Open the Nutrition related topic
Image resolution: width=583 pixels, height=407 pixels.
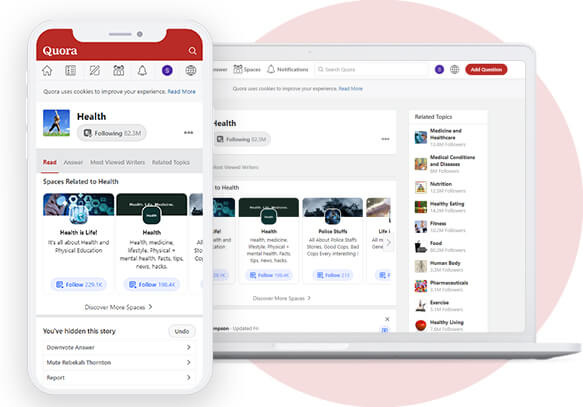(440, 187)
